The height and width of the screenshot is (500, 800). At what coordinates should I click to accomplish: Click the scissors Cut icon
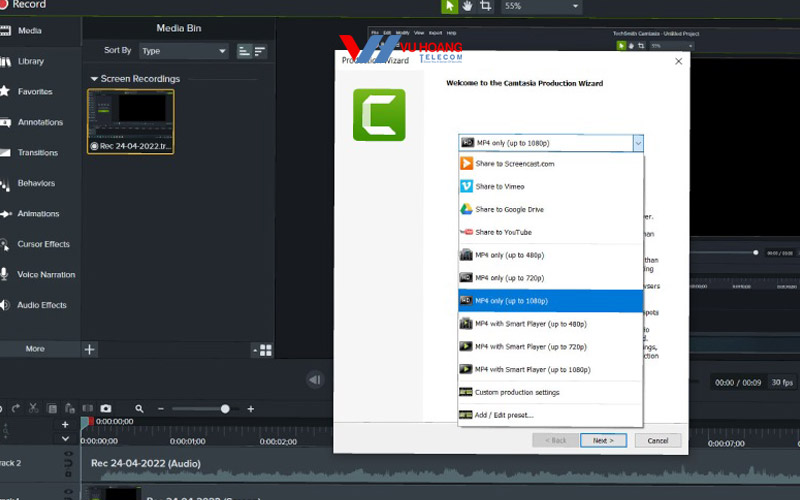pos(34,409)
